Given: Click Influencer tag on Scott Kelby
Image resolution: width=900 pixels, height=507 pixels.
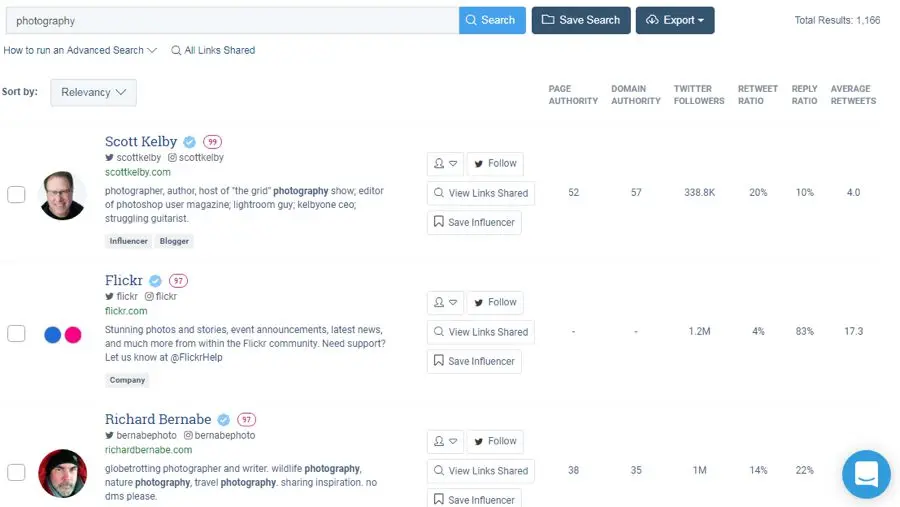Looking at the screenshot, I should pos(129,241).
